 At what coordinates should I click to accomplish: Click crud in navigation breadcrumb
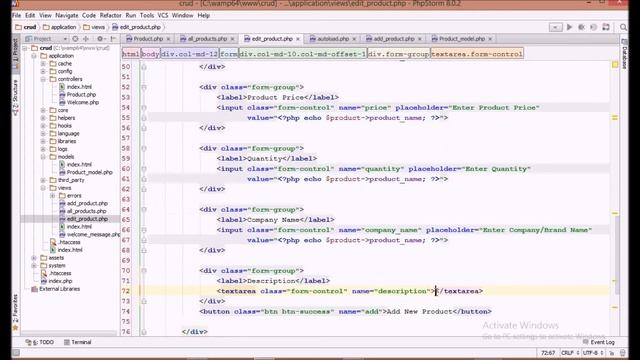tap(26, 27)
